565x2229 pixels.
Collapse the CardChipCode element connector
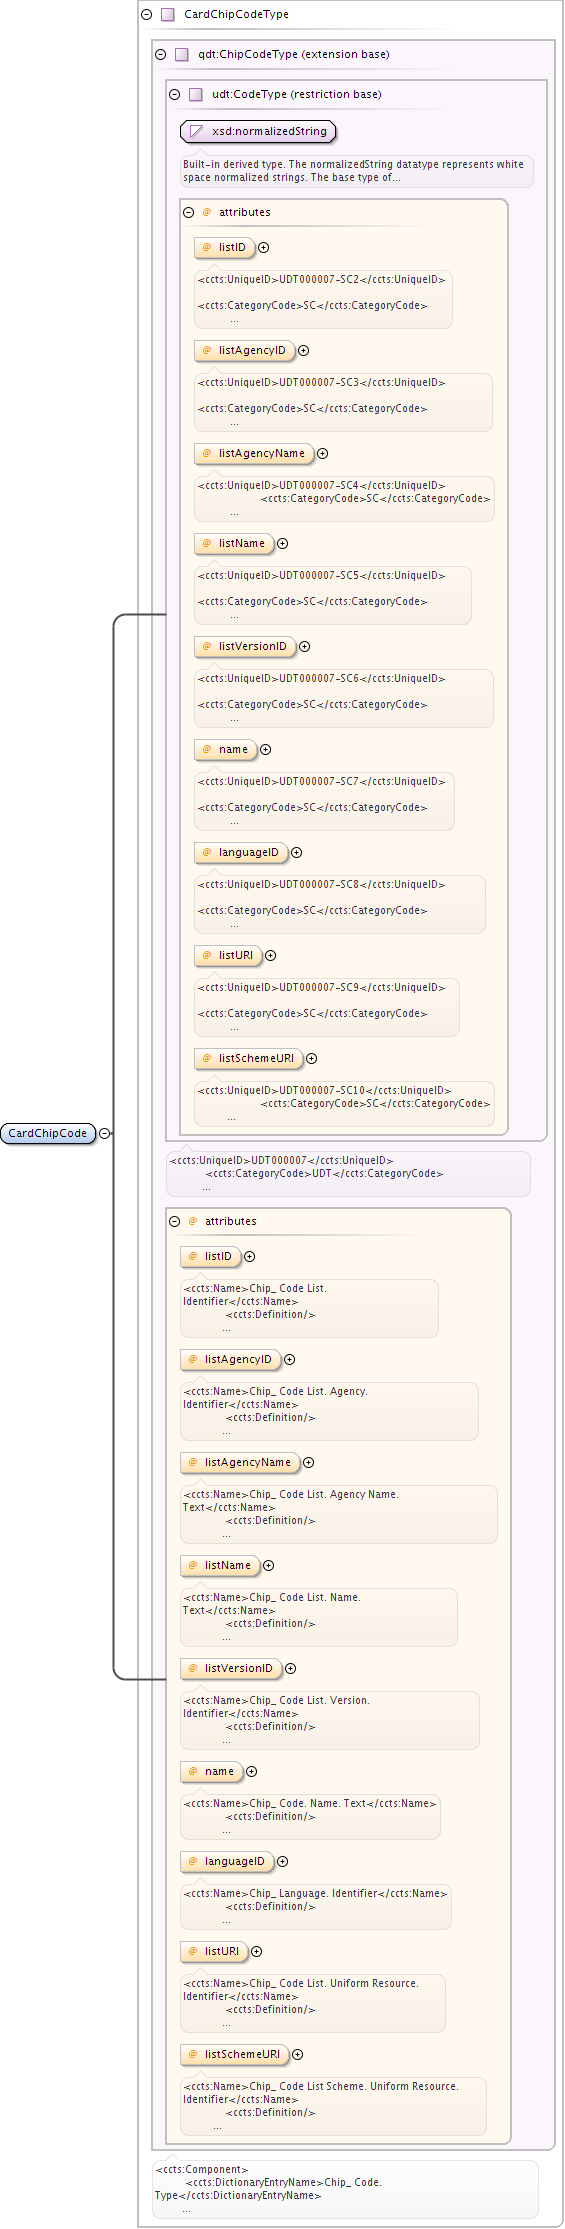(105, 1133)
